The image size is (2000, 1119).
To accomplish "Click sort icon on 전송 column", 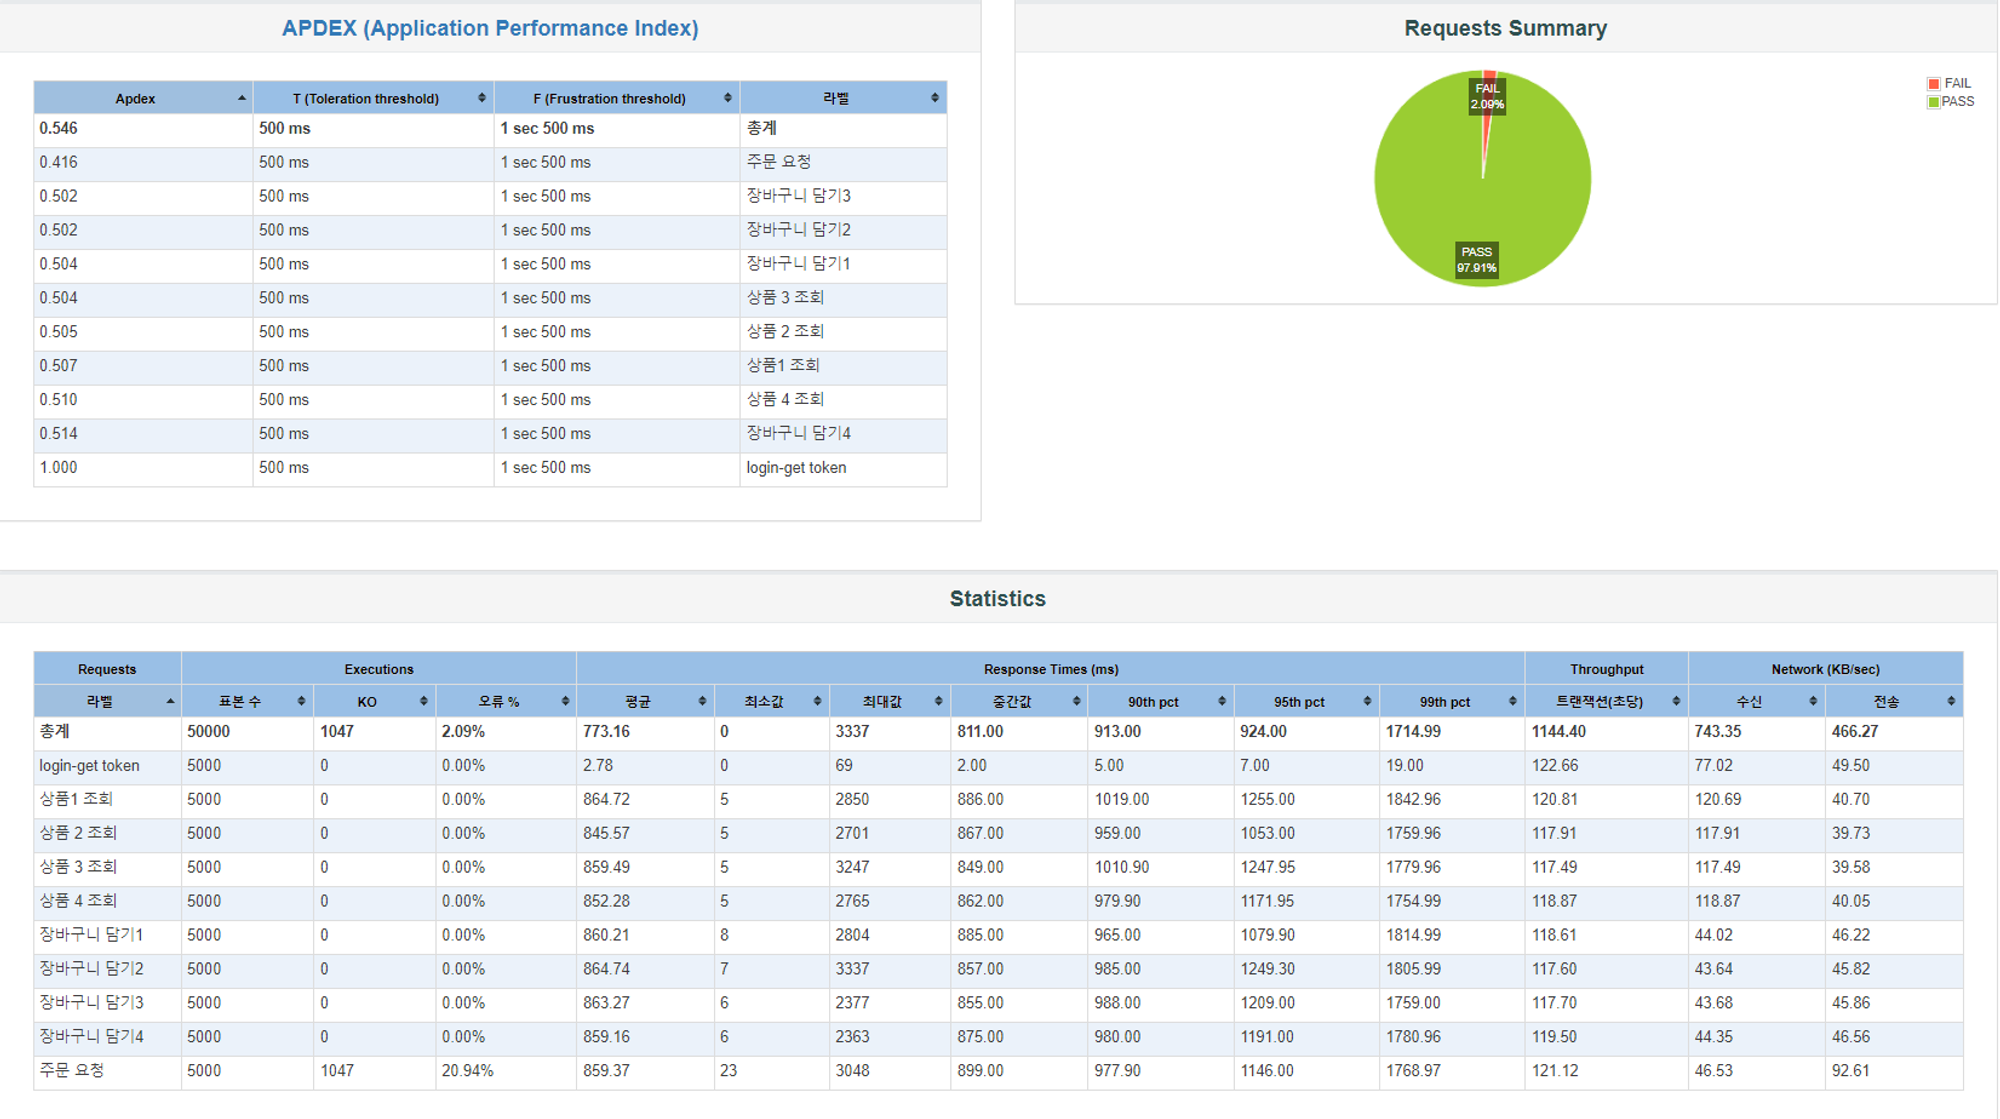I will 1950,701.
